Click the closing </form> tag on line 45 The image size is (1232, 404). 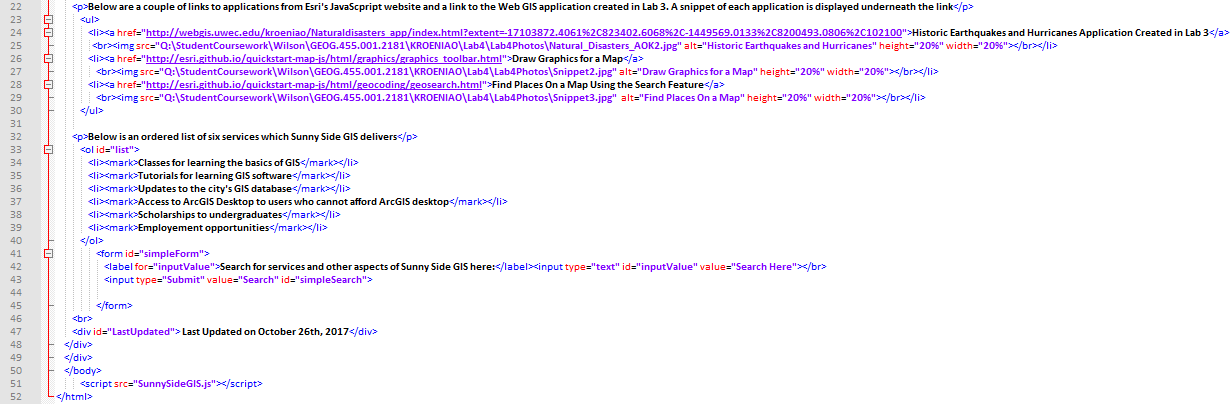point(115,305)
